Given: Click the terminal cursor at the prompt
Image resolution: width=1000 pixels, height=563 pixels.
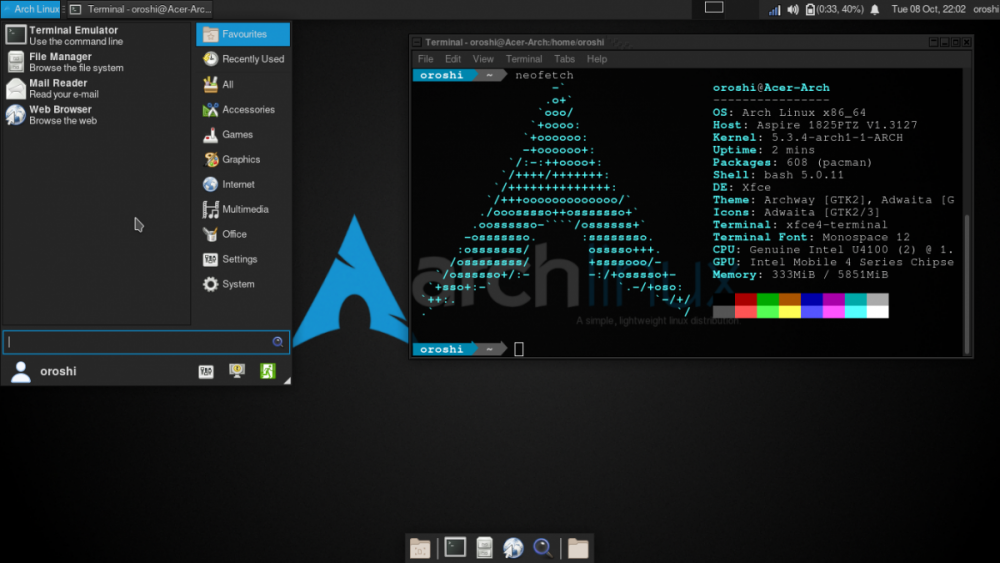Looking at the screenshot, I should [518, 349].
